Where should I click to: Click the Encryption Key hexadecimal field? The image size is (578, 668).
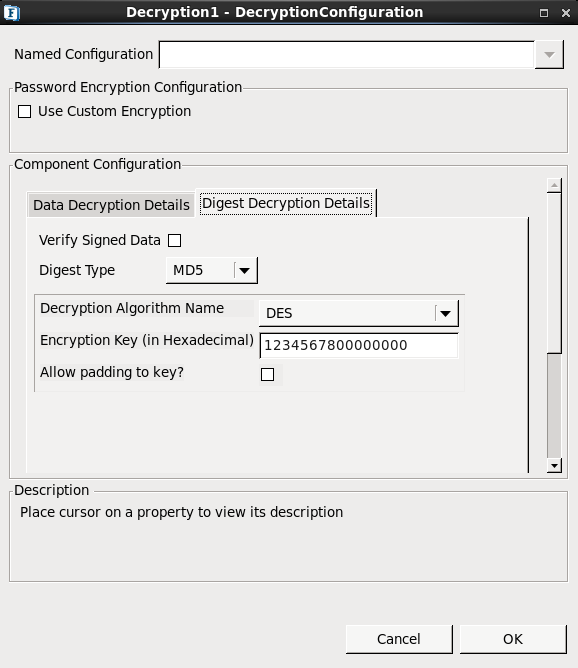359,345
